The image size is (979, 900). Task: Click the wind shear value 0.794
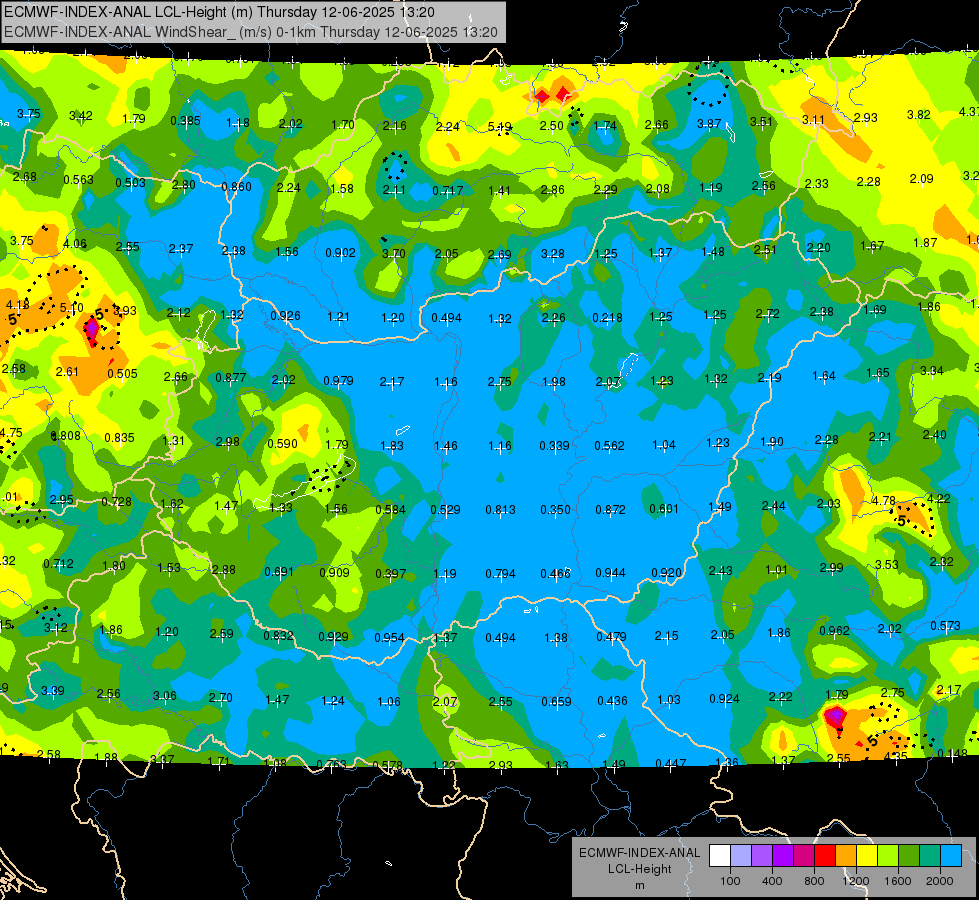501,573
